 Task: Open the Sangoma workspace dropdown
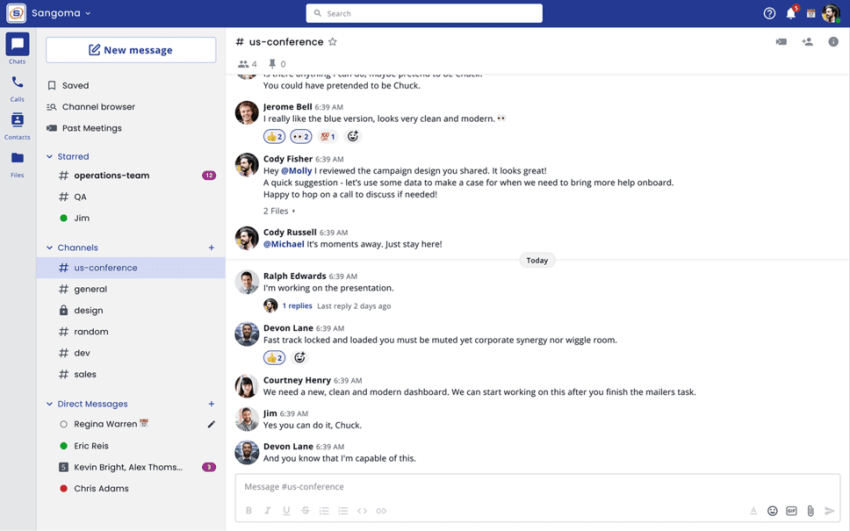61,14
